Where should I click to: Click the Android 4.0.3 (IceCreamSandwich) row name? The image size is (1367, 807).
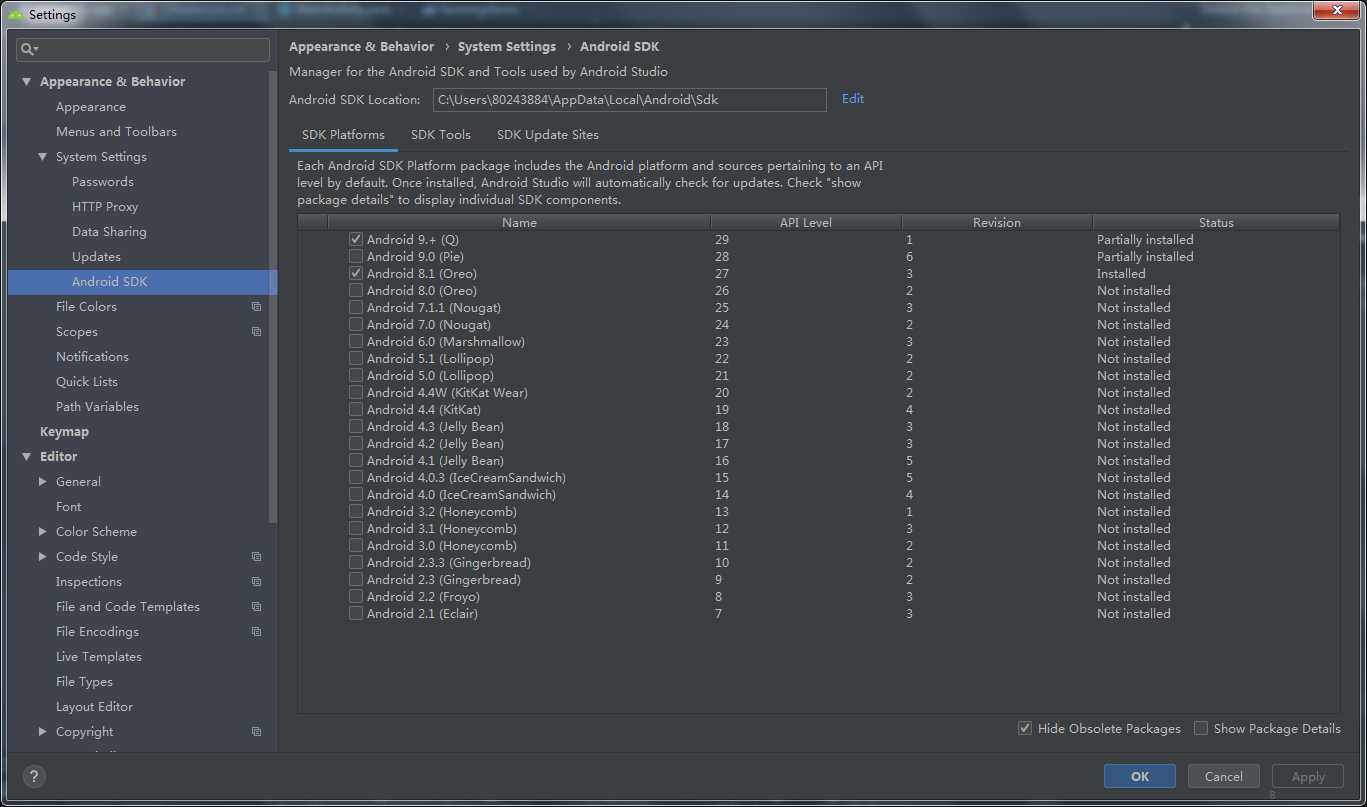pos(466,478)
